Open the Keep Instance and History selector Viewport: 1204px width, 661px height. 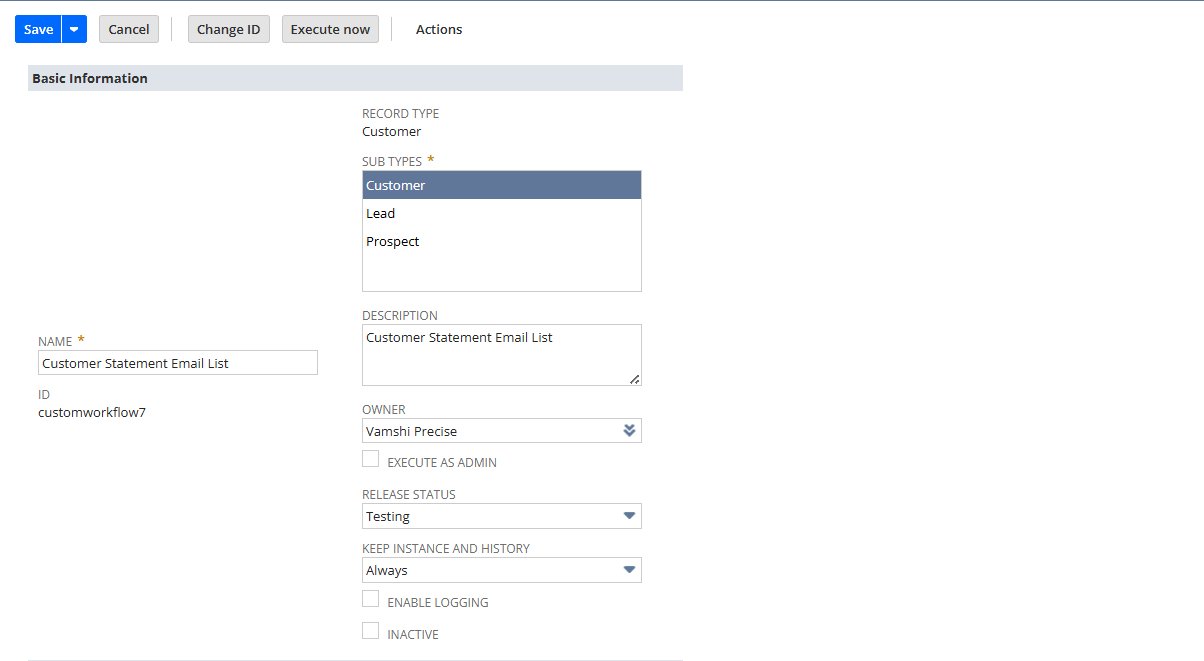pyautogui.click(x=500, y=569)
